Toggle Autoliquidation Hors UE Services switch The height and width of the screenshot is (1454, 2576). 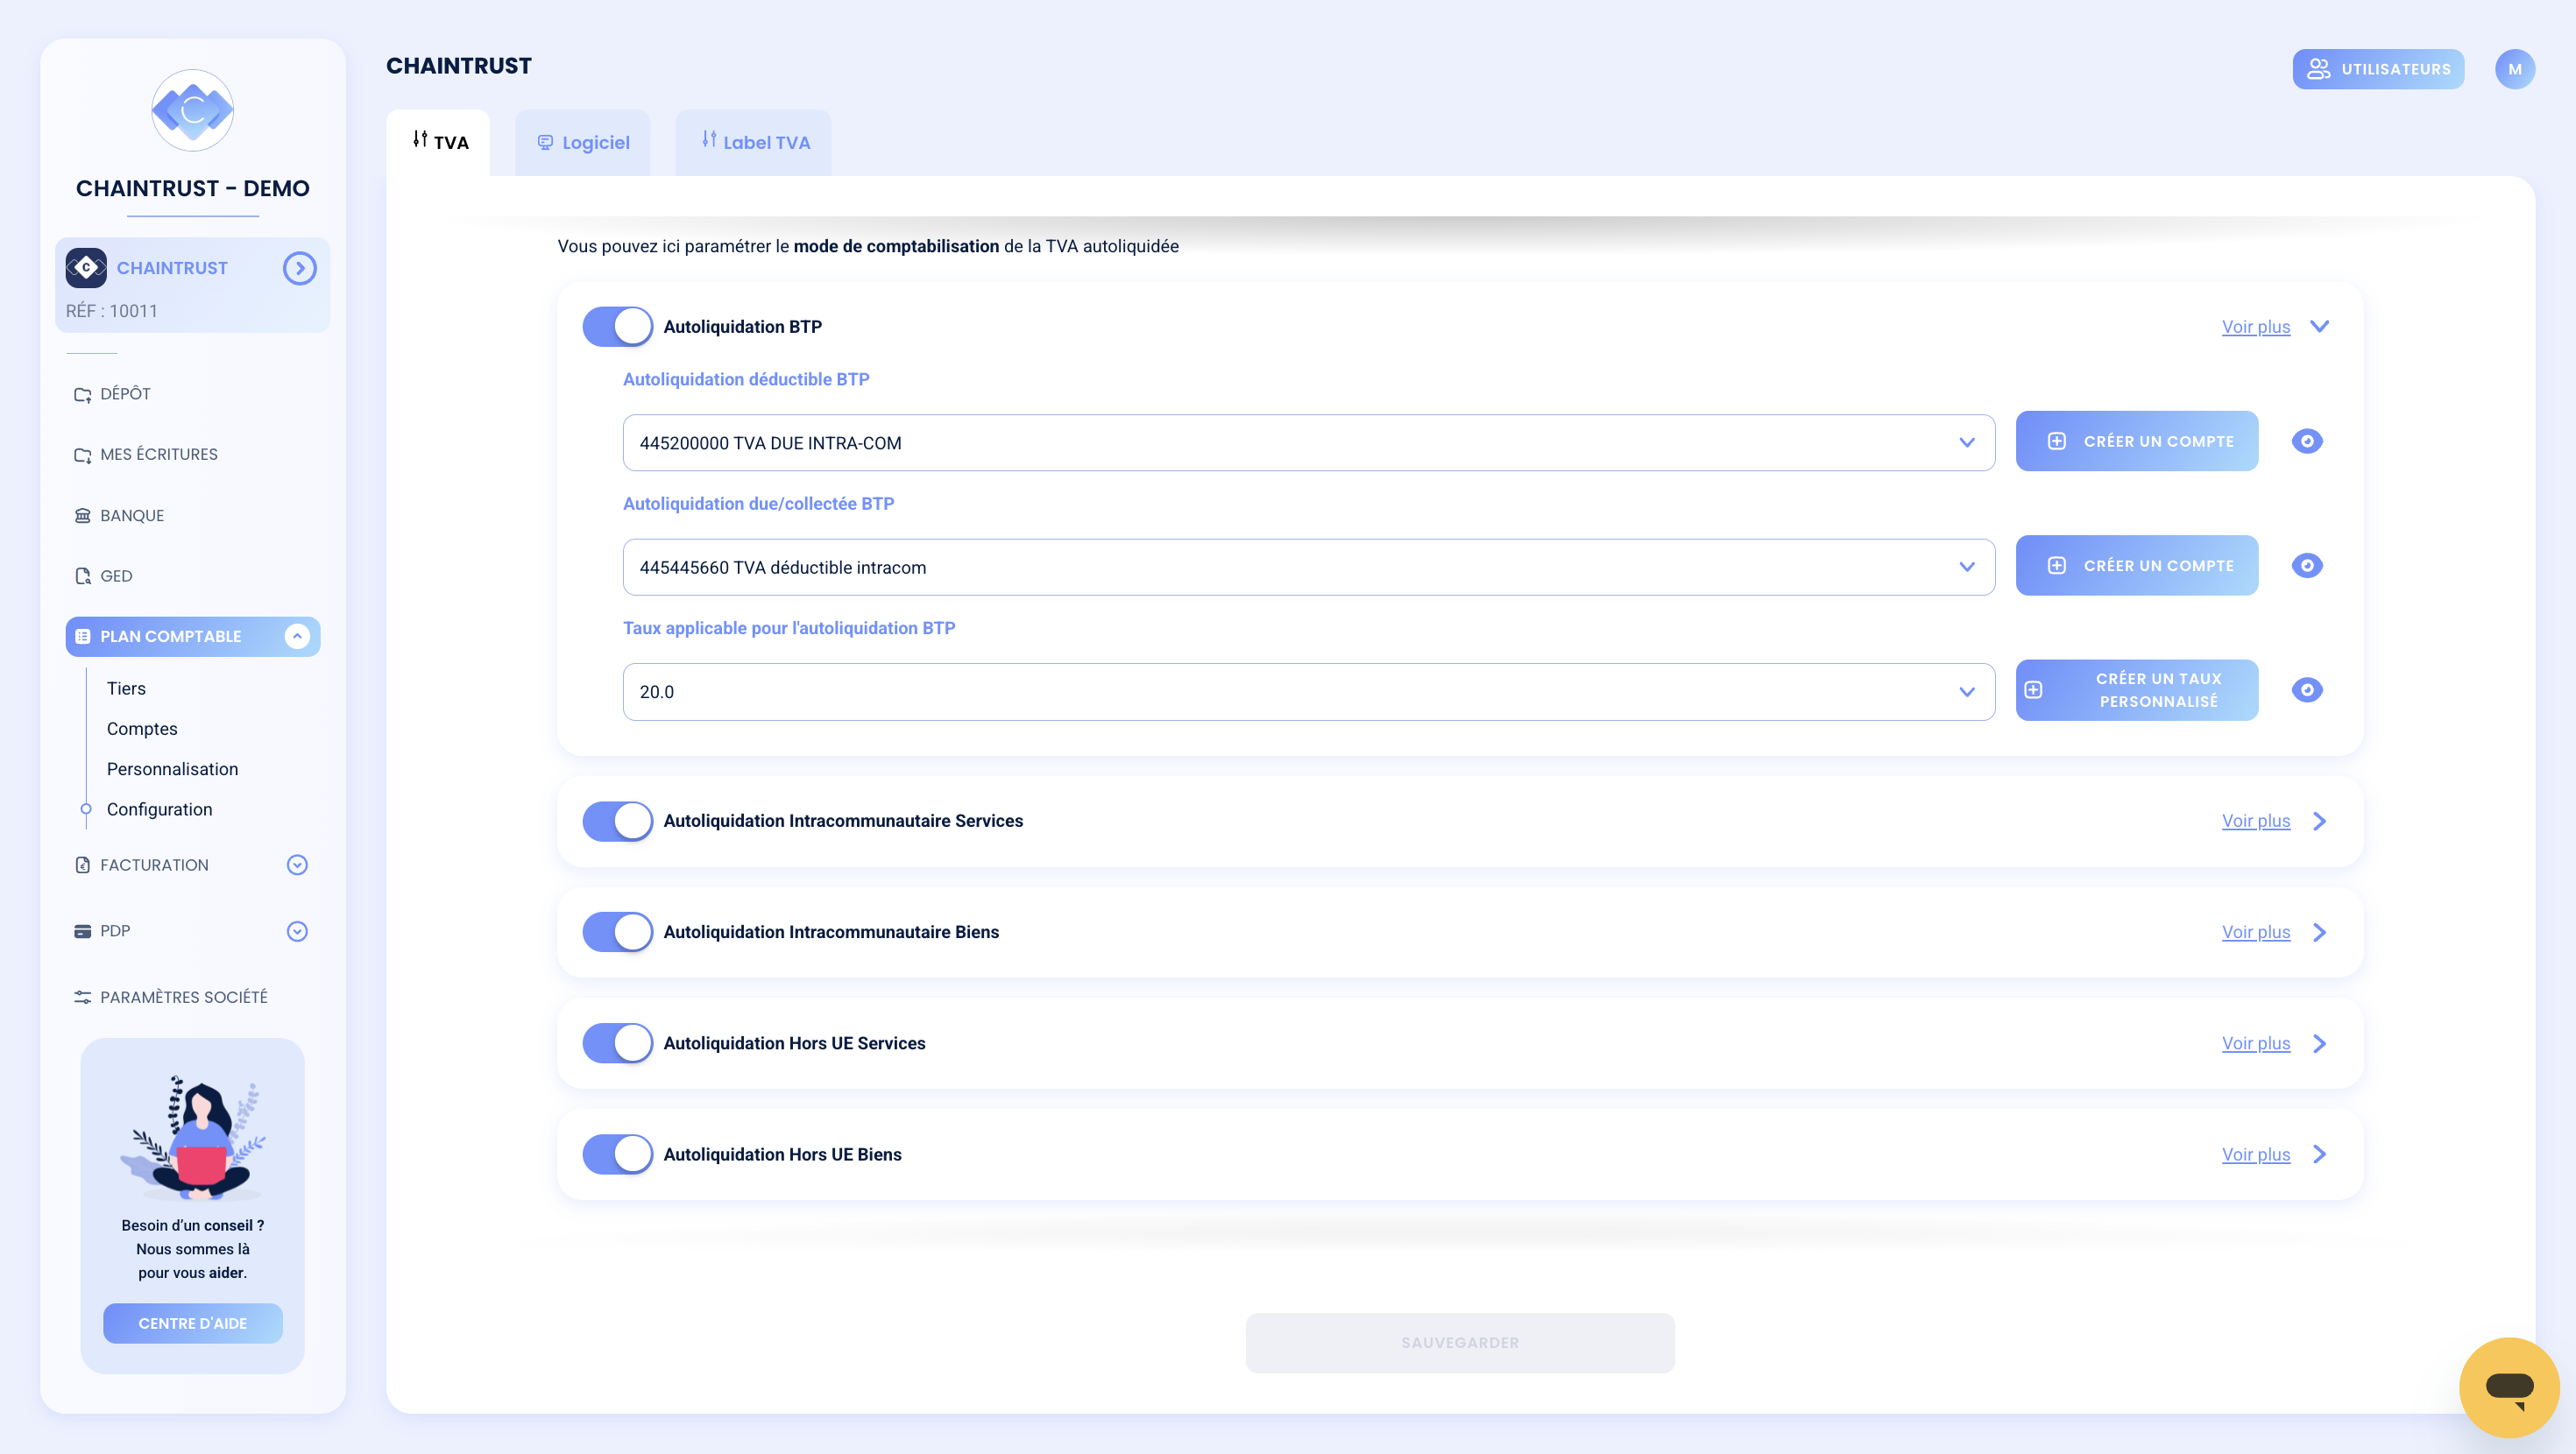point(618,1043)
